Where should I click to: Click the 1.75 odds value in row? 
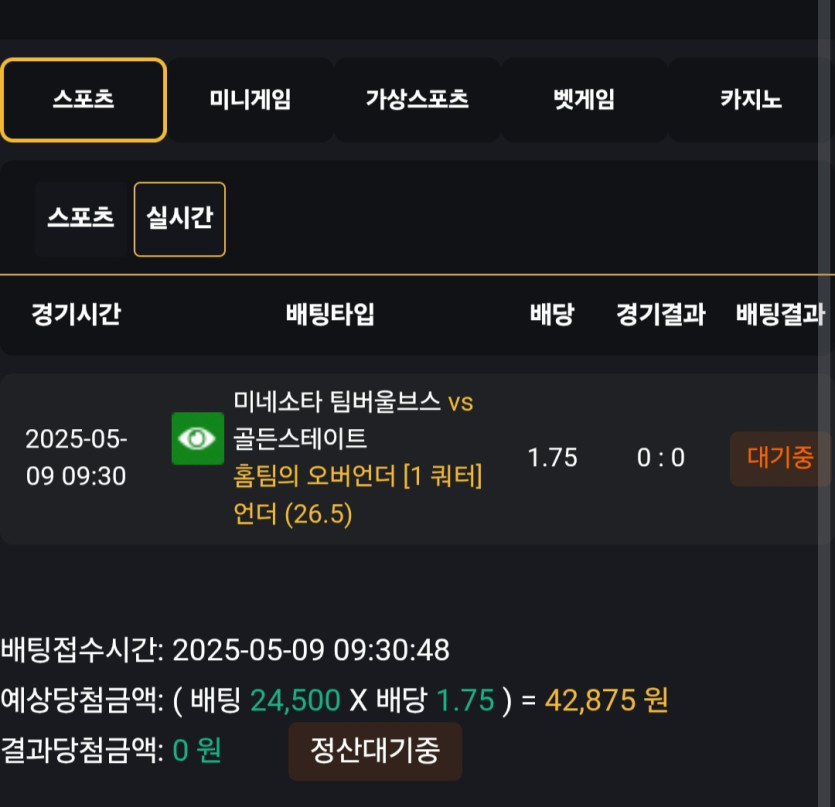point(552,458)
